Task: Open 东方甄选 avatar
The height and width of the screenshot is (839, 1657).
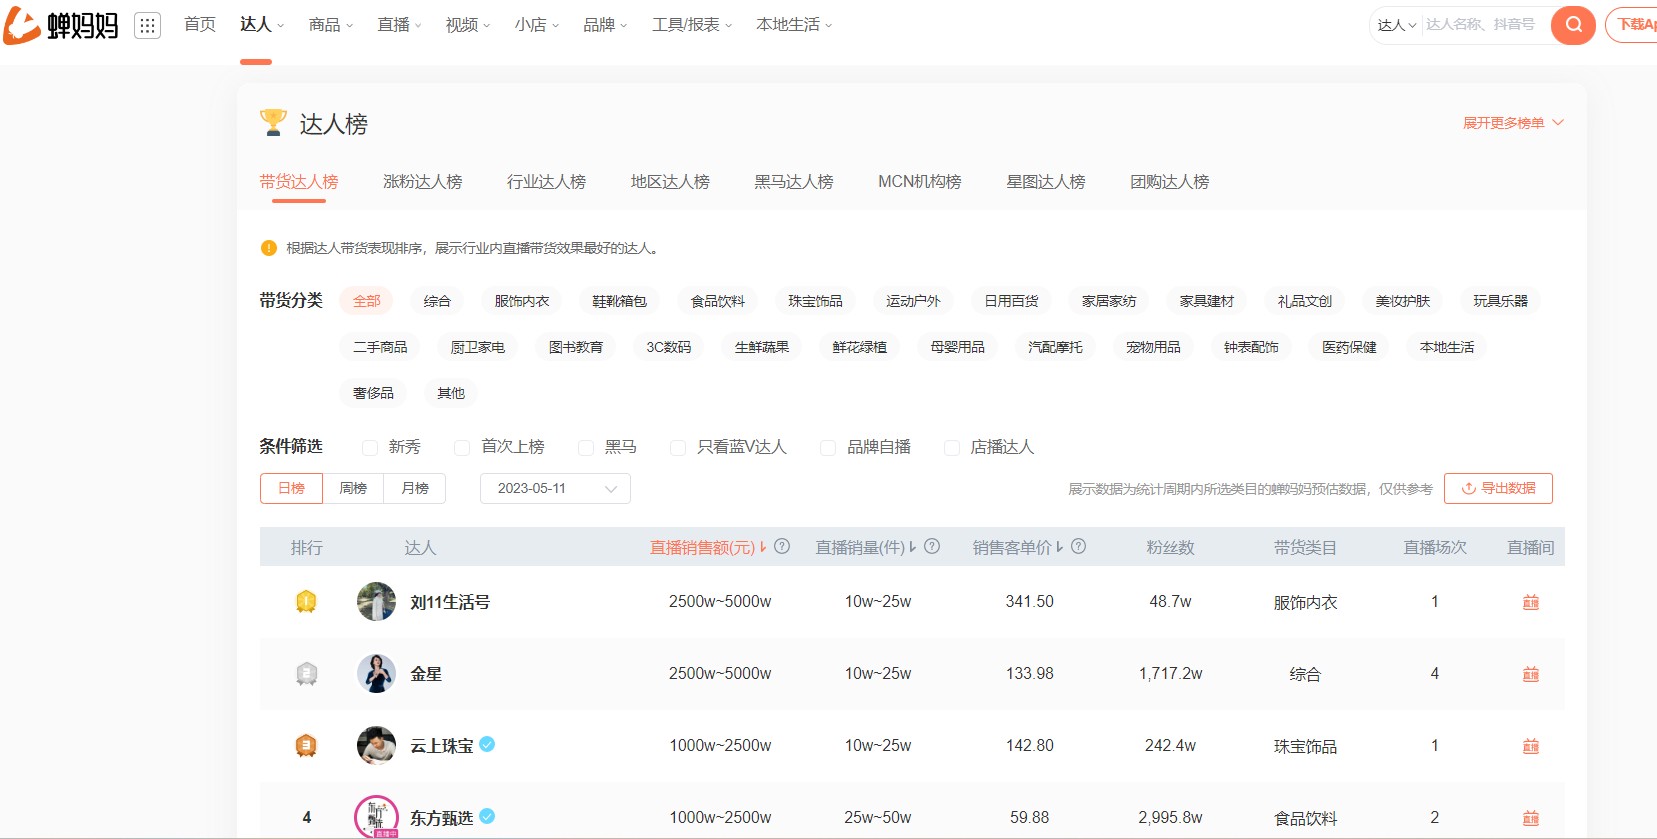Action: (x=376, y=817)
